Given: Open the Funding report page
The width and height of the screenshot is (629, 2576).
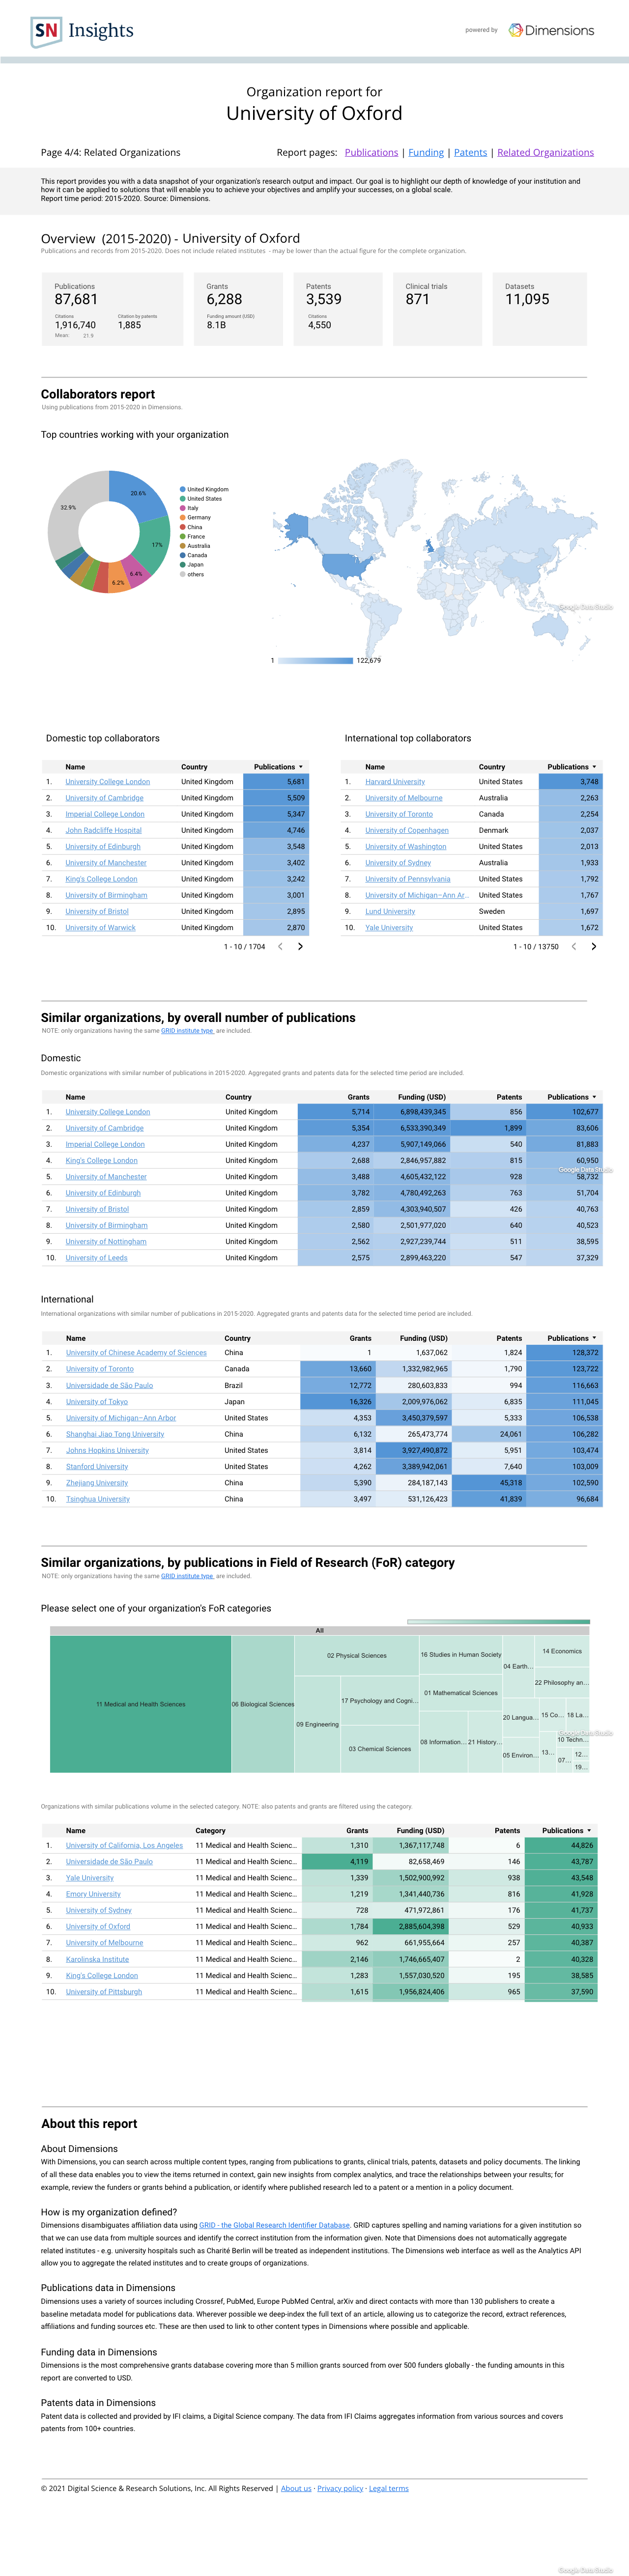Looking at the screenshot, I should tap(426, 153).
